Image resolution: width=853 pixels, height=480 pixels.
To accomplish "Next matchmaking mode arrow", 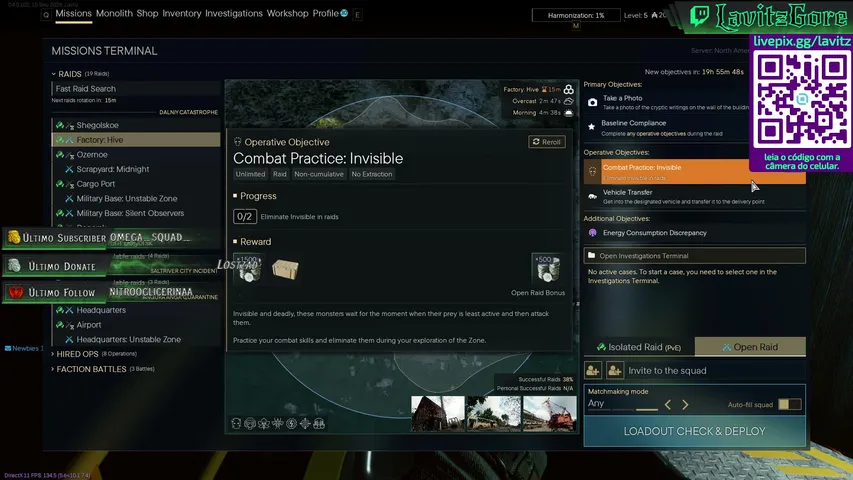I will (x=685, y=405).
